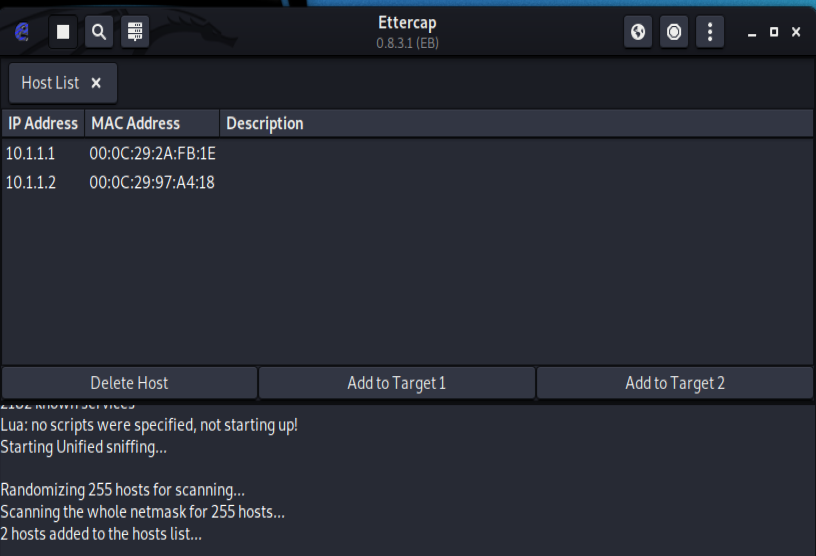
Task: Minimize the Ettercap window
Action: 751,32
